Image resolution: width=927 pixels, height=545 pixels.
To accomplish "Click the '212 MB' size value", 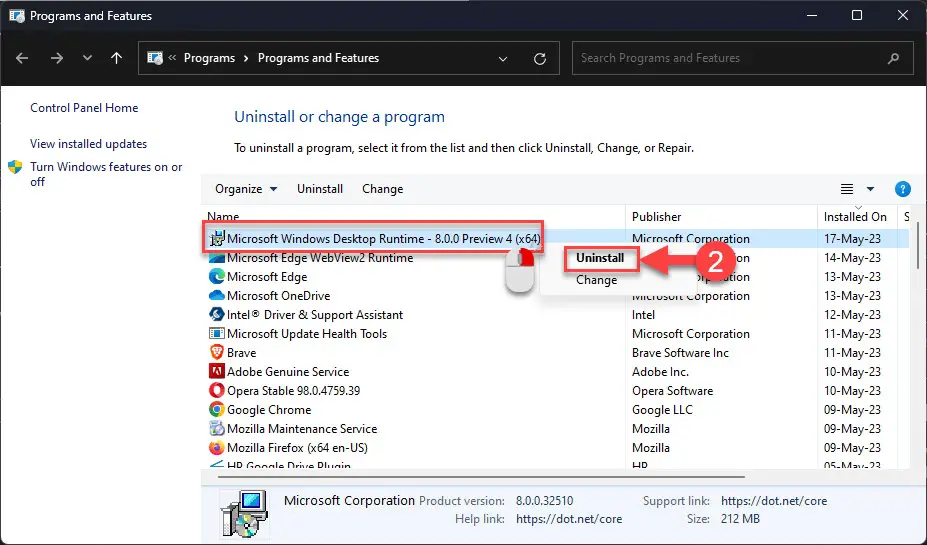I will pos(740,519).
